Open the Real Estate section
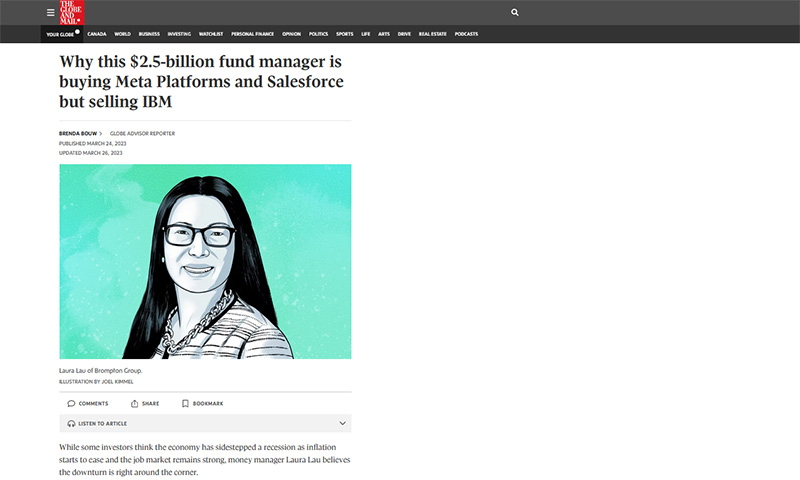Screen dimensions: 800x480 (433, 34)
